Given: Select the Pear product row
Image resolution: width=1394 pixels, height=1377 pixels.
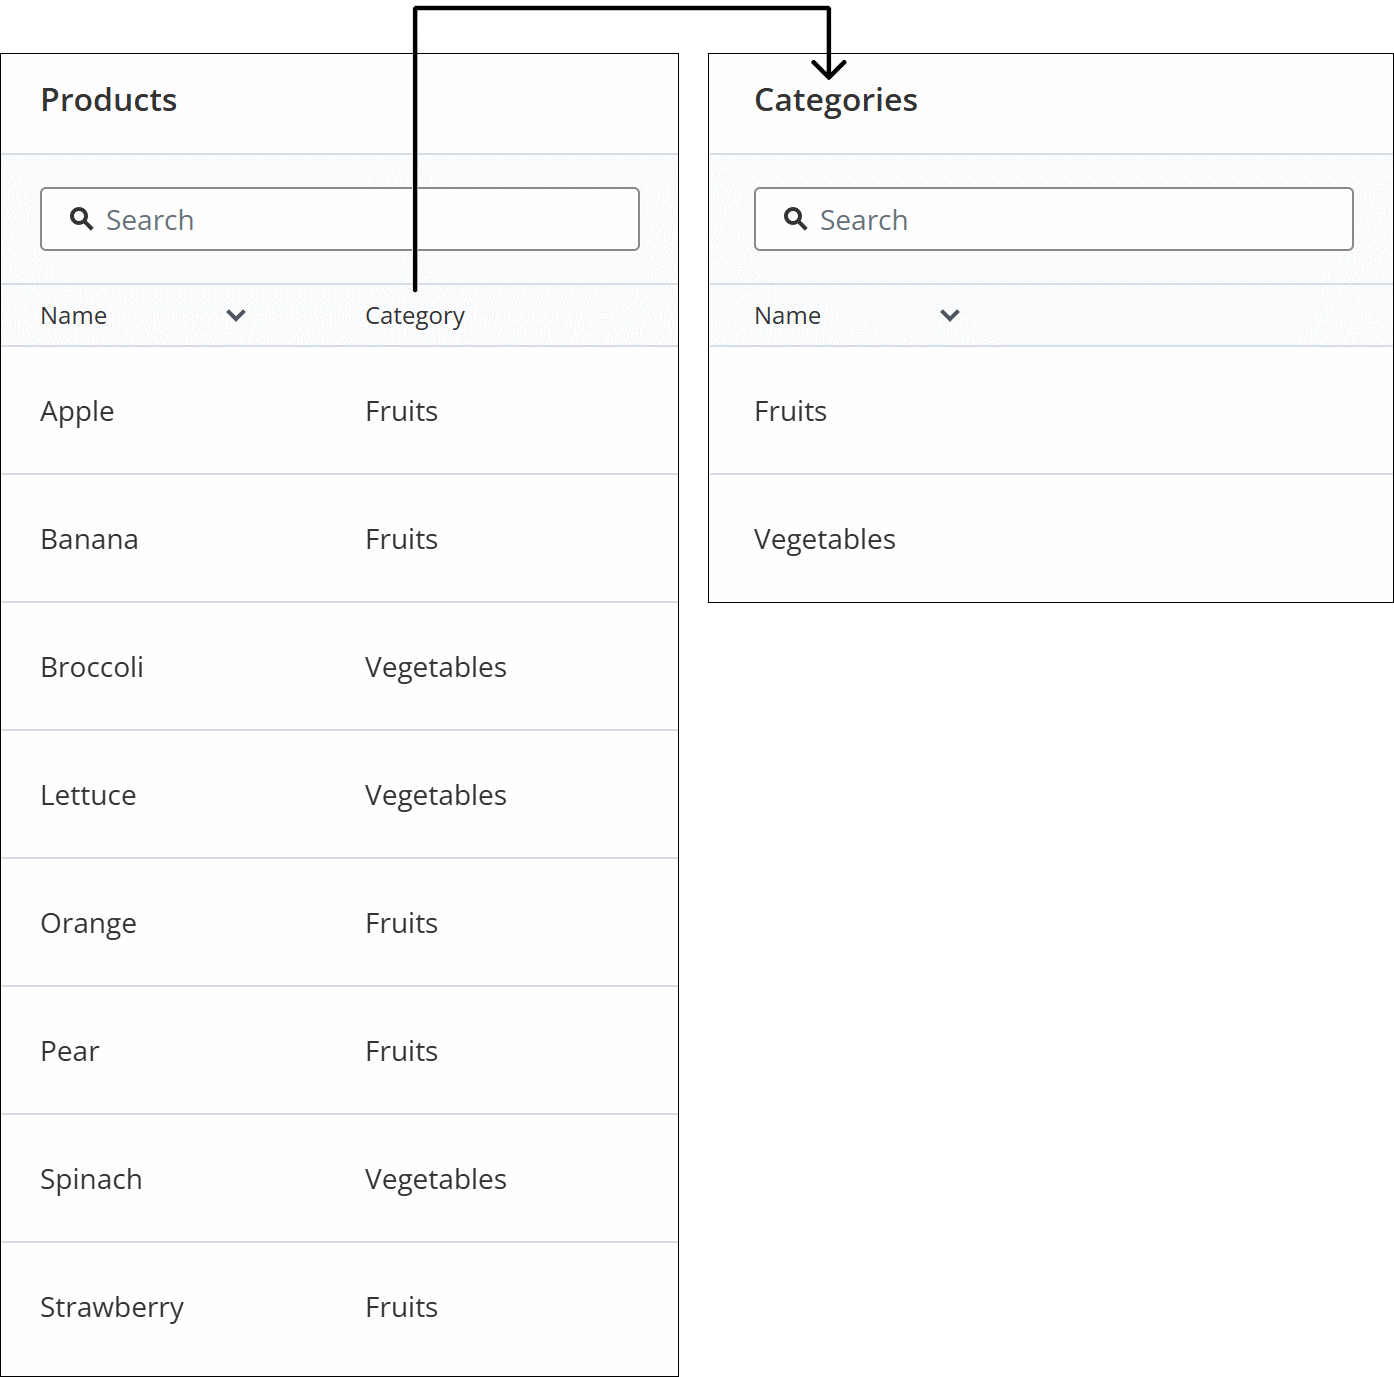Looking at the screenshot, I should [70, 1051].
